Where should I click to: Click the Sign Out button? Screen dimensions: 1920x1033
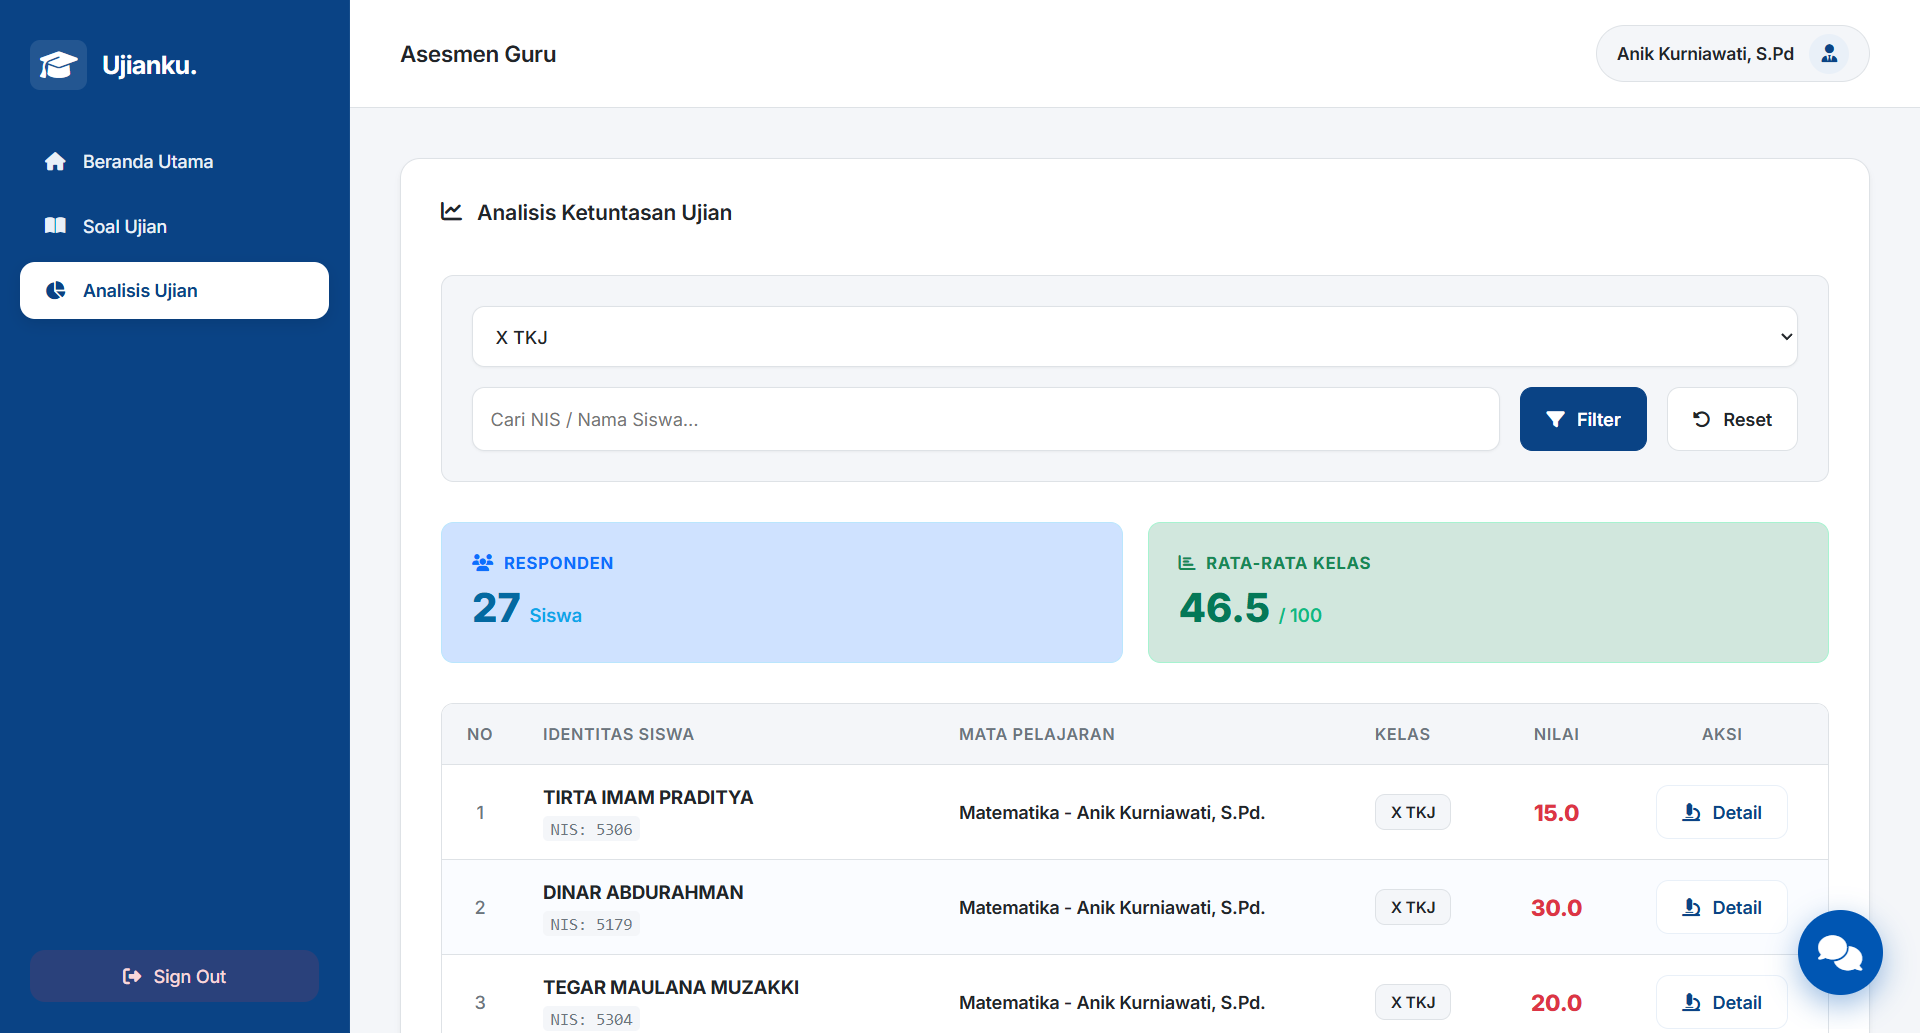174,976
